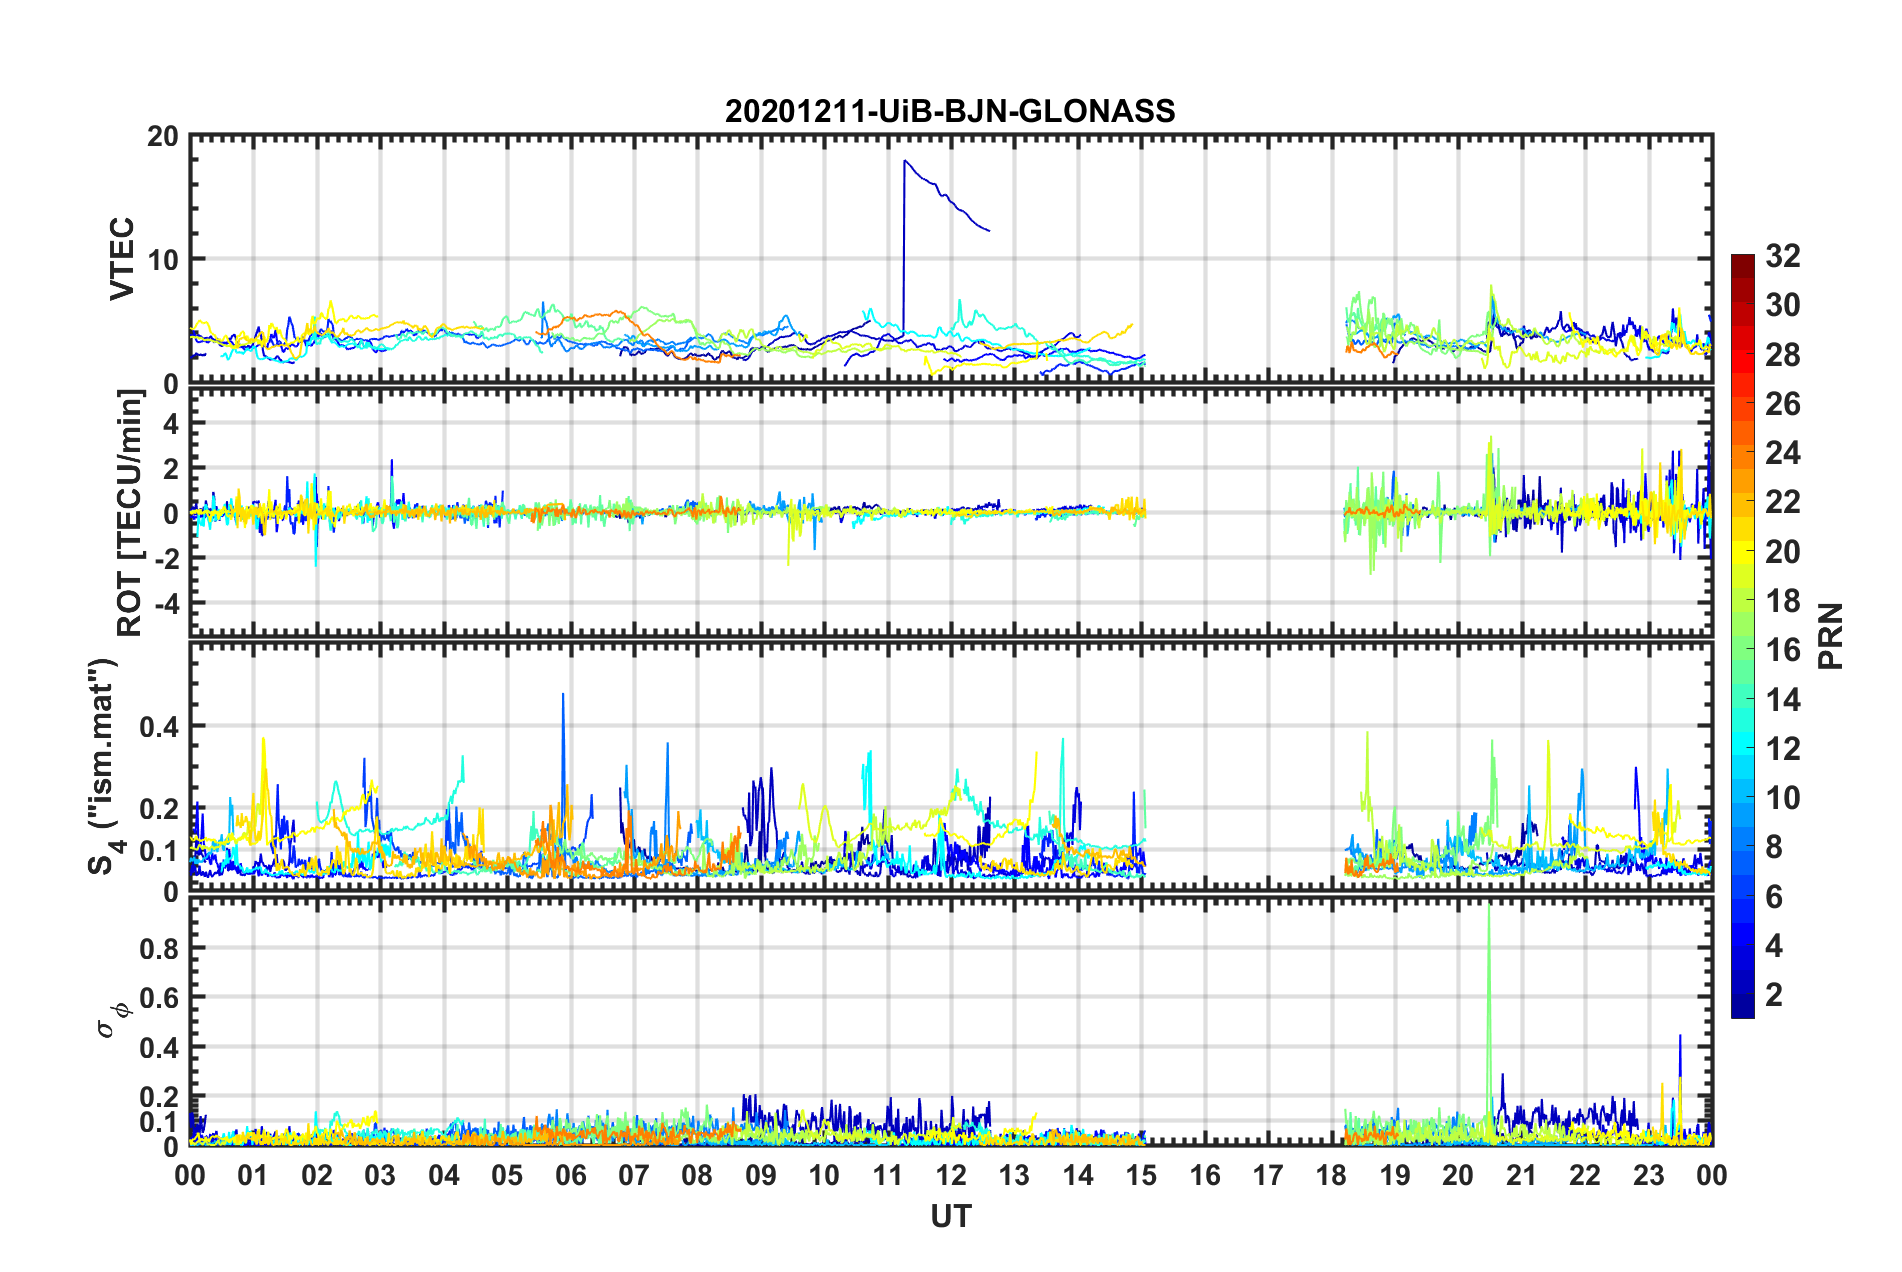The width and height of the screenshot is (1902, 1272).
Task: Click UT axis hour label 21
Action: pos(1522,1175)
